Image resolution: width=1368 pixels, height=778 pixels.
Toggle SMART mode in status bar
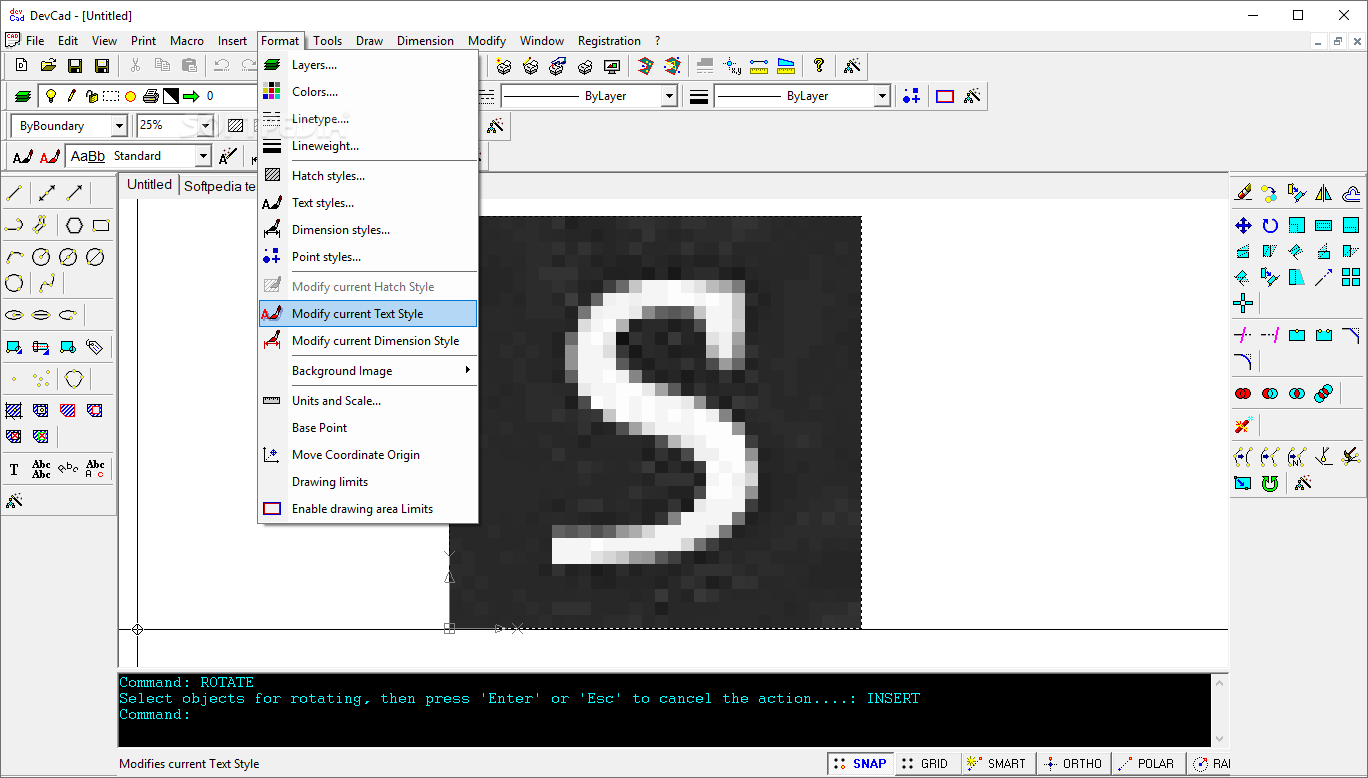(x=997, y=763)
